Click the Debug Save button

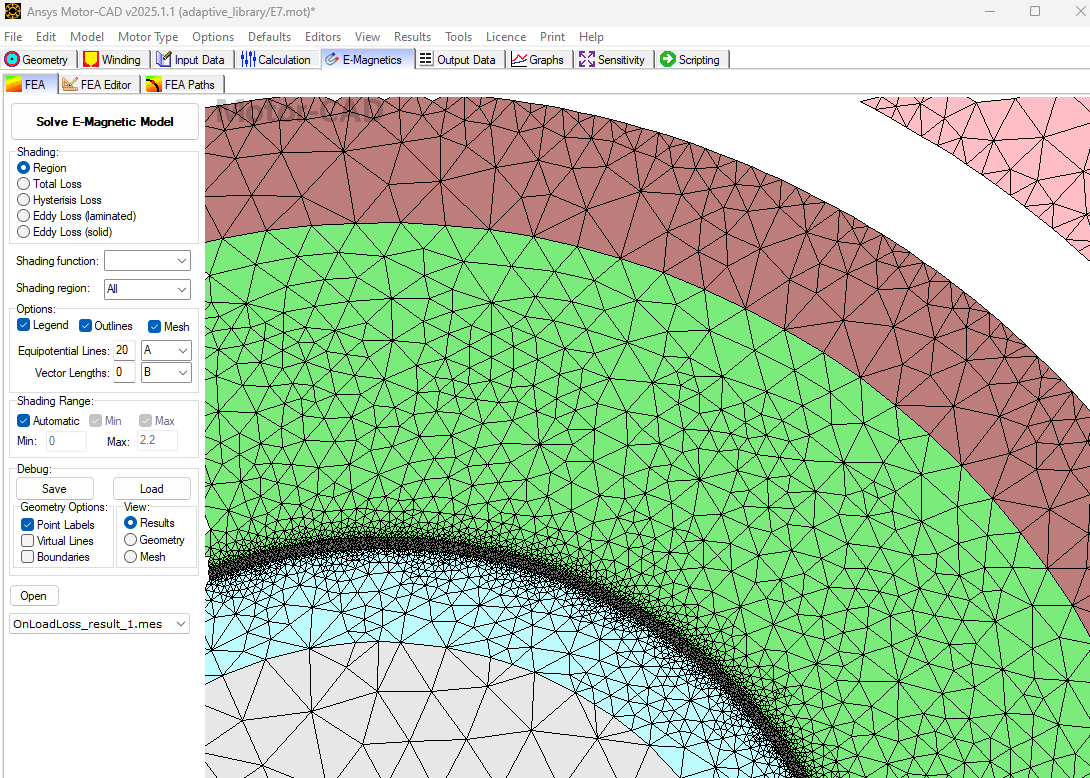pos(54,489)
